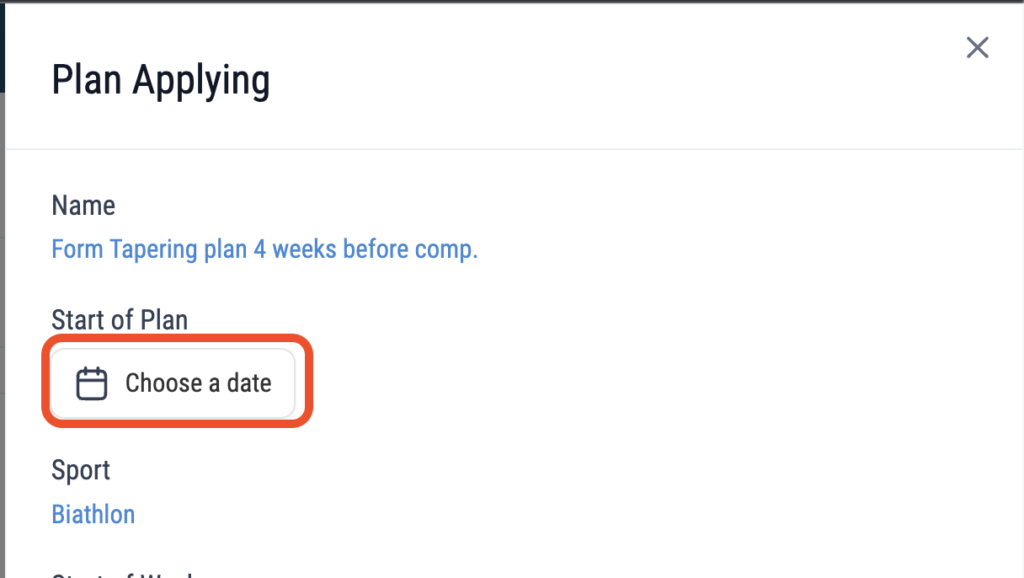1024x578 pixels.
Task: Click the Sport field label
Action: pyautogui.click(x=81, y=471)
